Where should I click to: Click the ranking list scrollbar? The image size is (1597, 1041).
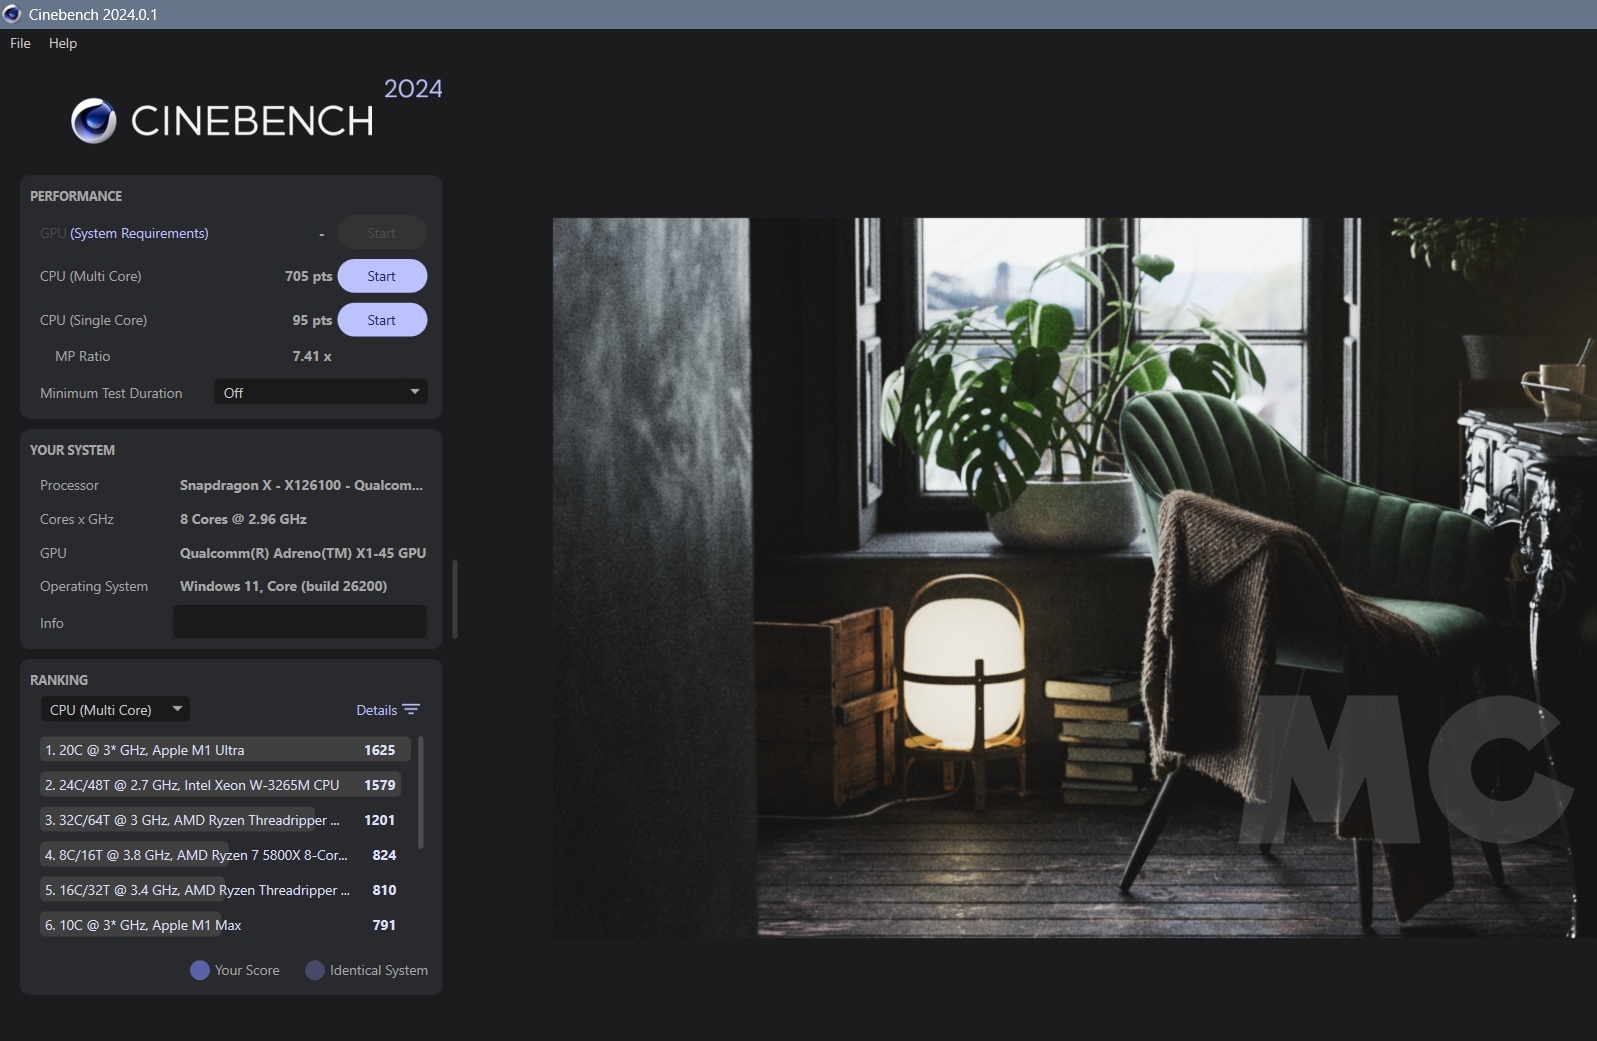click(x=420, y=792)
